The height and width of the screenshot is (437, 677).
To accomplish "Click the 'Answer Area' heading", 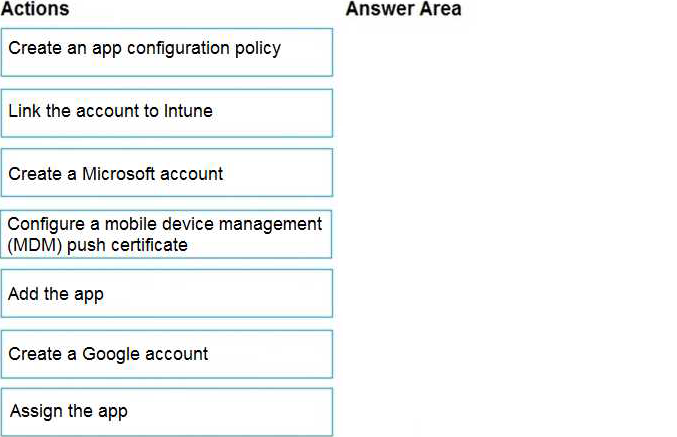I will pos(403,9).
